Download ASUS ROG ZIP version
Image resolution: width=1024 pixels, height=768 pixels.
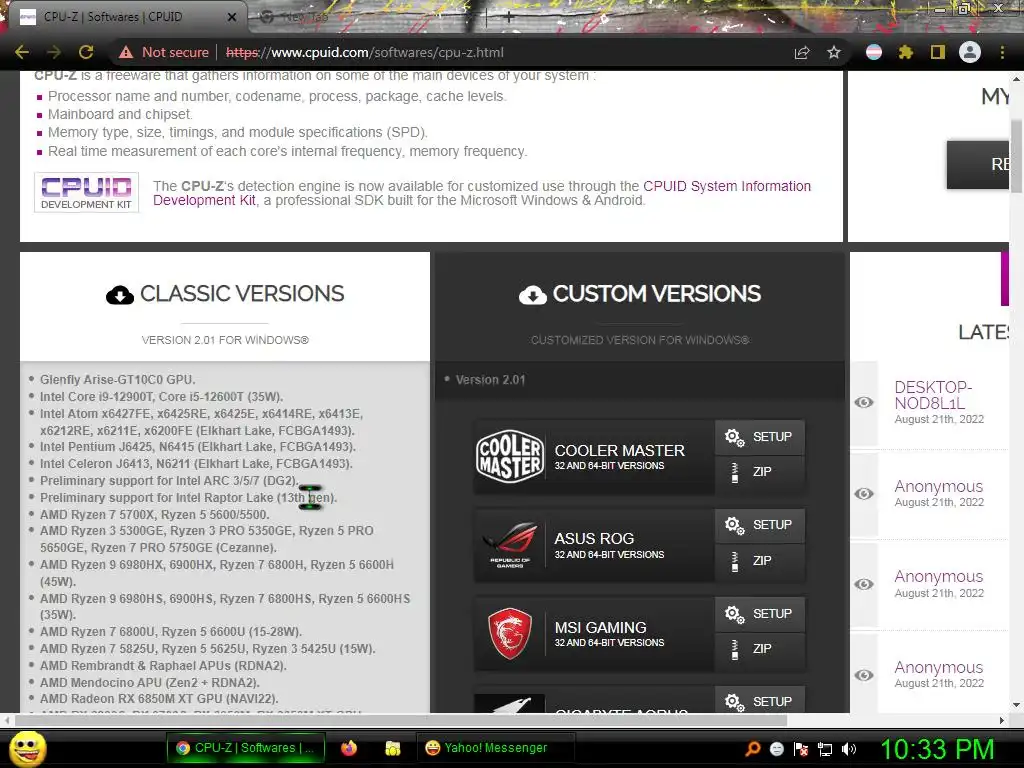pos(760,561)
